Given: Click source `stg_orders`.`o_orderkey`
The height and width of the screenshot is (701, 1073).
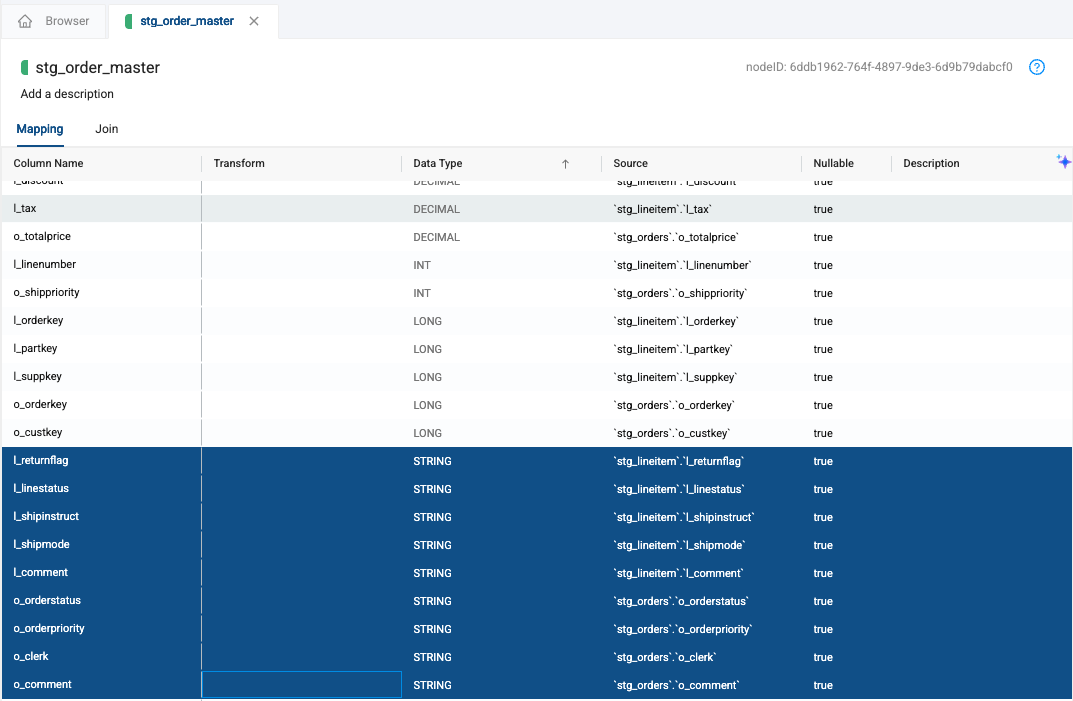Looking at the screenshot, I should 674,405.
